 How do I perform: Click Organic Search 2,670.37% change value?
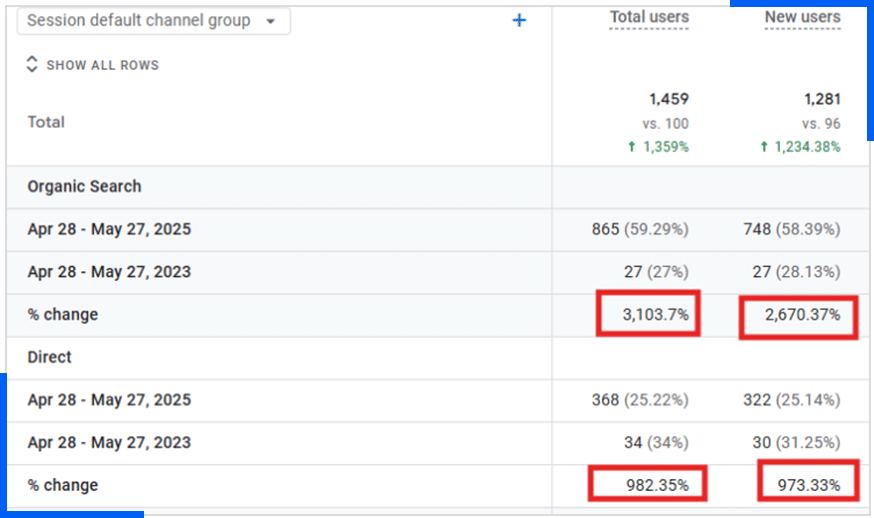(799, 315)
